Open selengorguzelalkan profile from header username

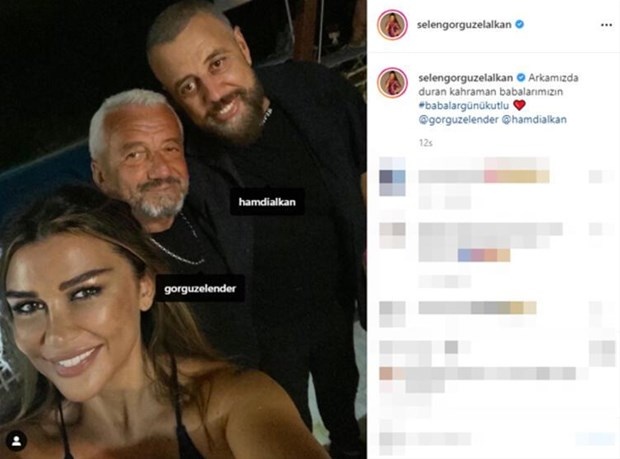(x=464, y=25)
